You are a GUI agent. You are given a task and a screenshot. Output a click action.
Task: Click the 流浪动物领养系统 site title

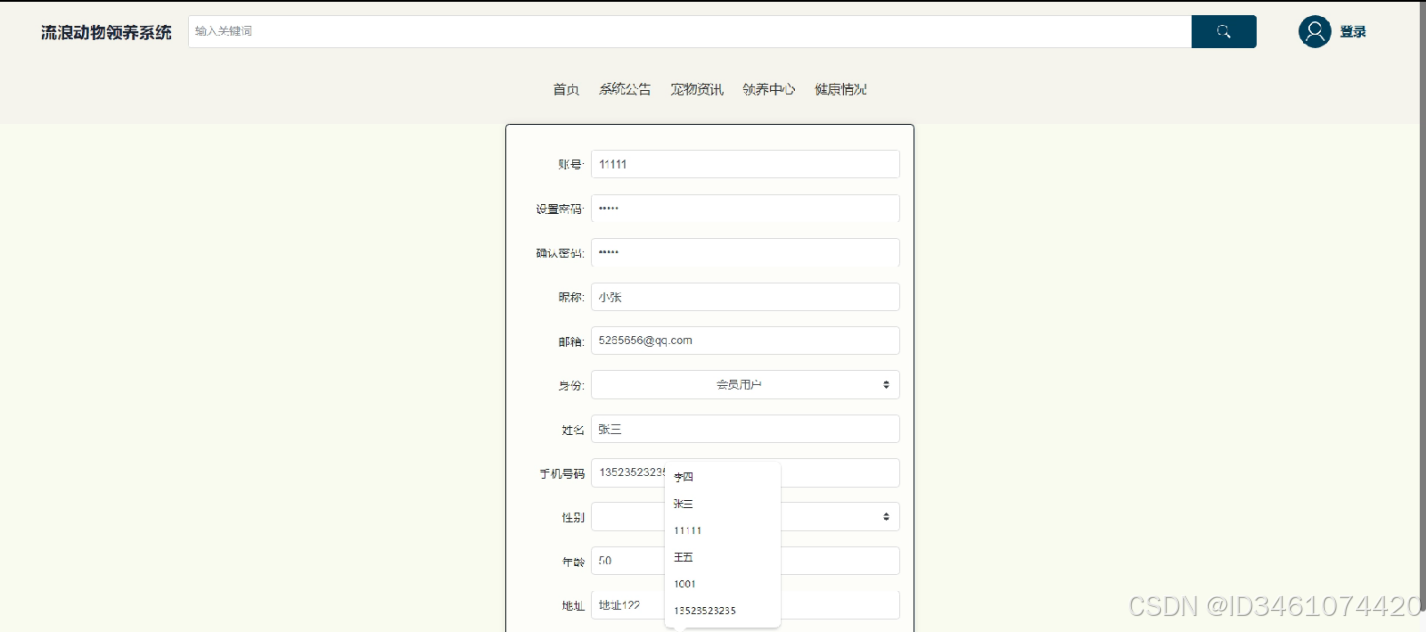click(106, 32)
